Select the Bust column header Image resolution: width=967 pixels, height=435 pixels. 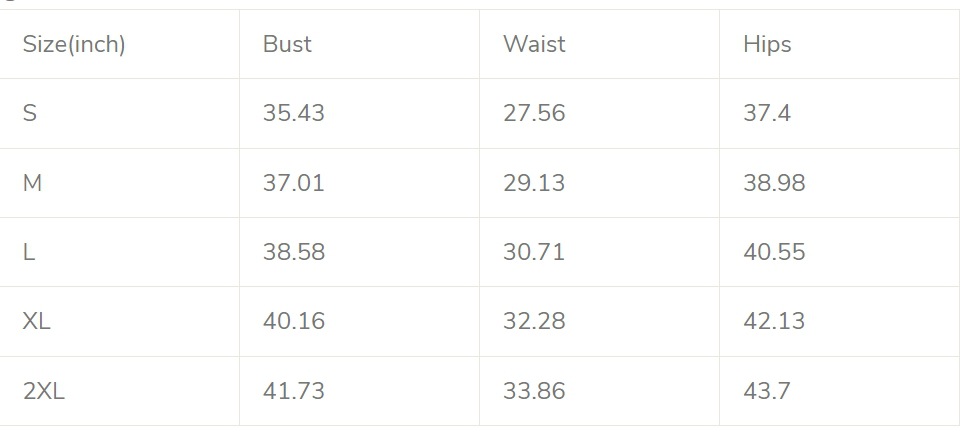(x=287, y=44)
